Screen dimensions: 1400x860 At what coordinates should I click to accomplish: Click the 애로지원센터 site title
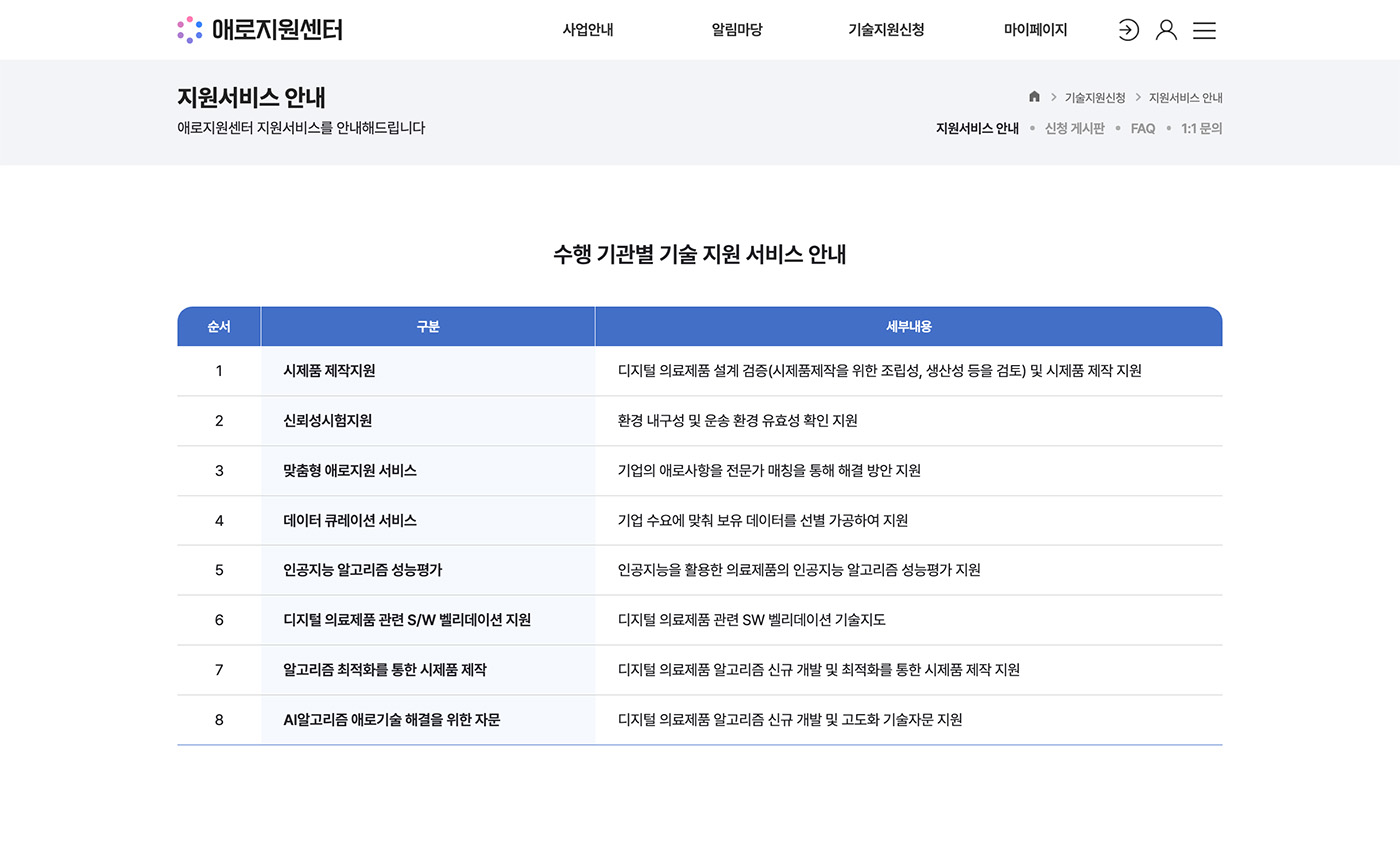279,30
